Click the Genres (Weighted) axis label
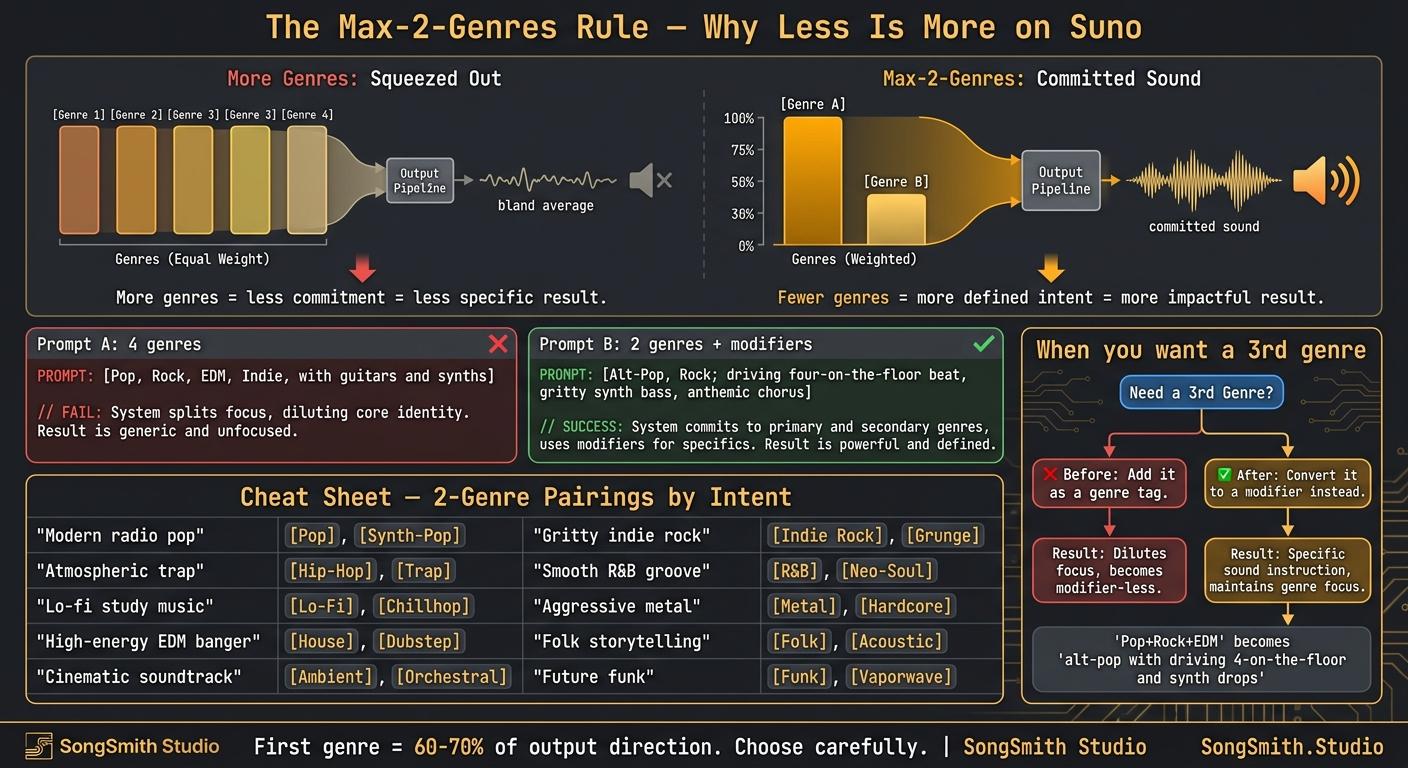Image resolution: width=1408 pixels, height=768 pixels. 854,259
